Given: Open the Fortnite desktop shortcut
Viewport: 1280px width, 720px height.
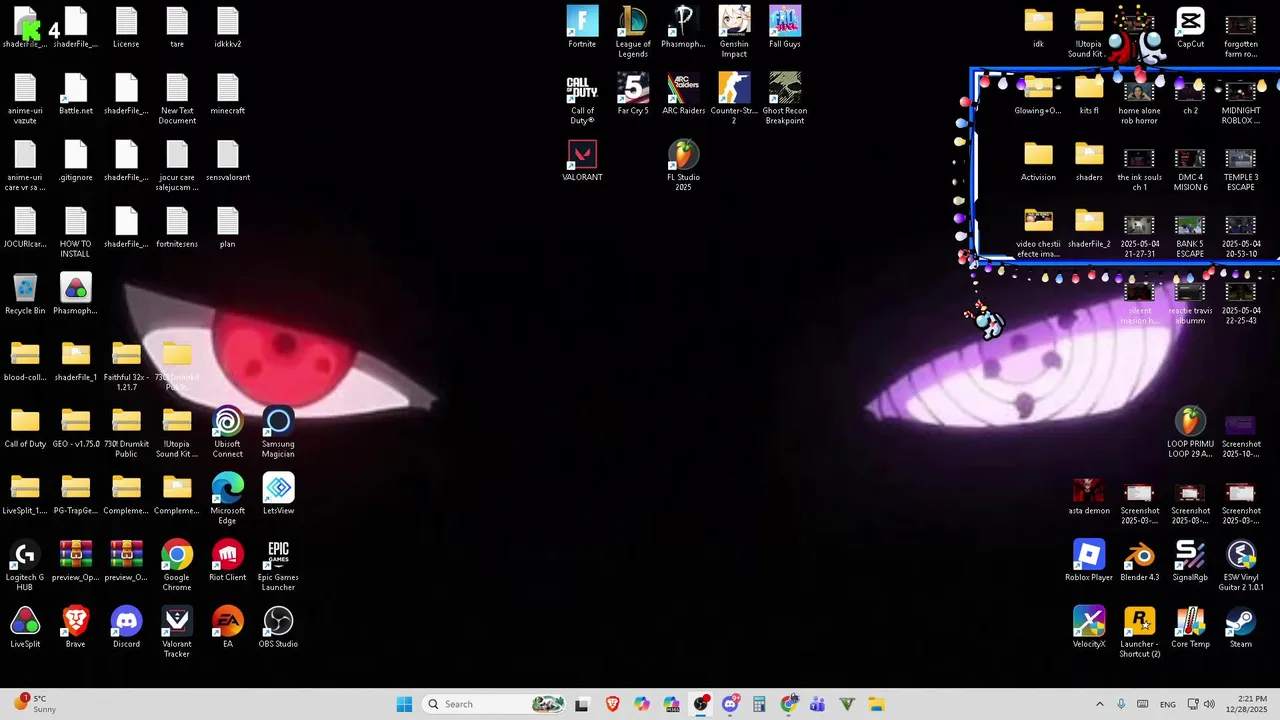Looking at the screenshot, I should pyautogui.click(x=582, y=27).
